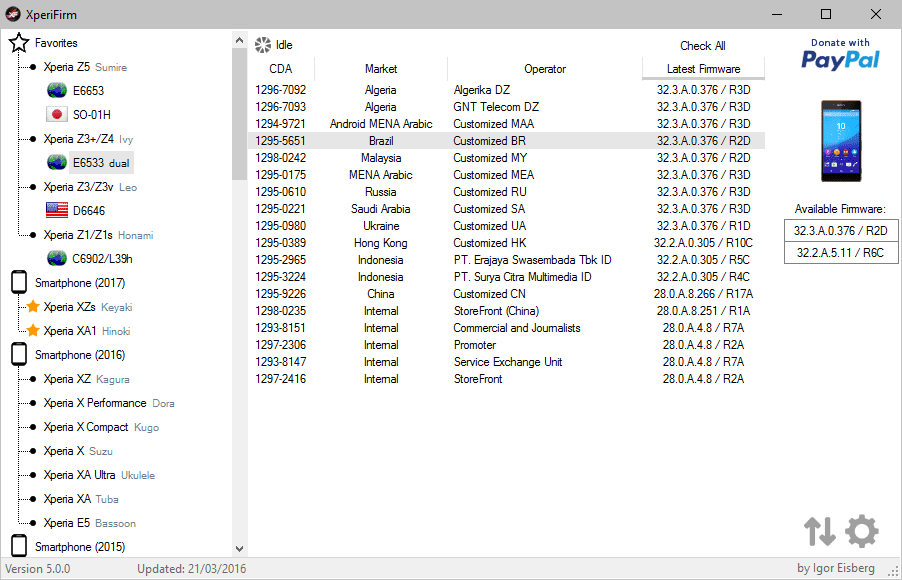Select Customized HK Hong Kong row
The height and width of the screenshot is (580, 902).
tap(506, 242)
